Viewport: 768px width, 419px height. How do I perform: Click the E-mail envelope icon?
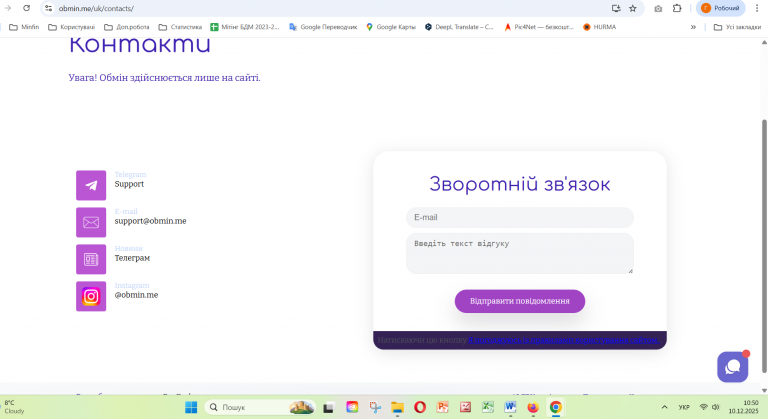coord(91,222)
